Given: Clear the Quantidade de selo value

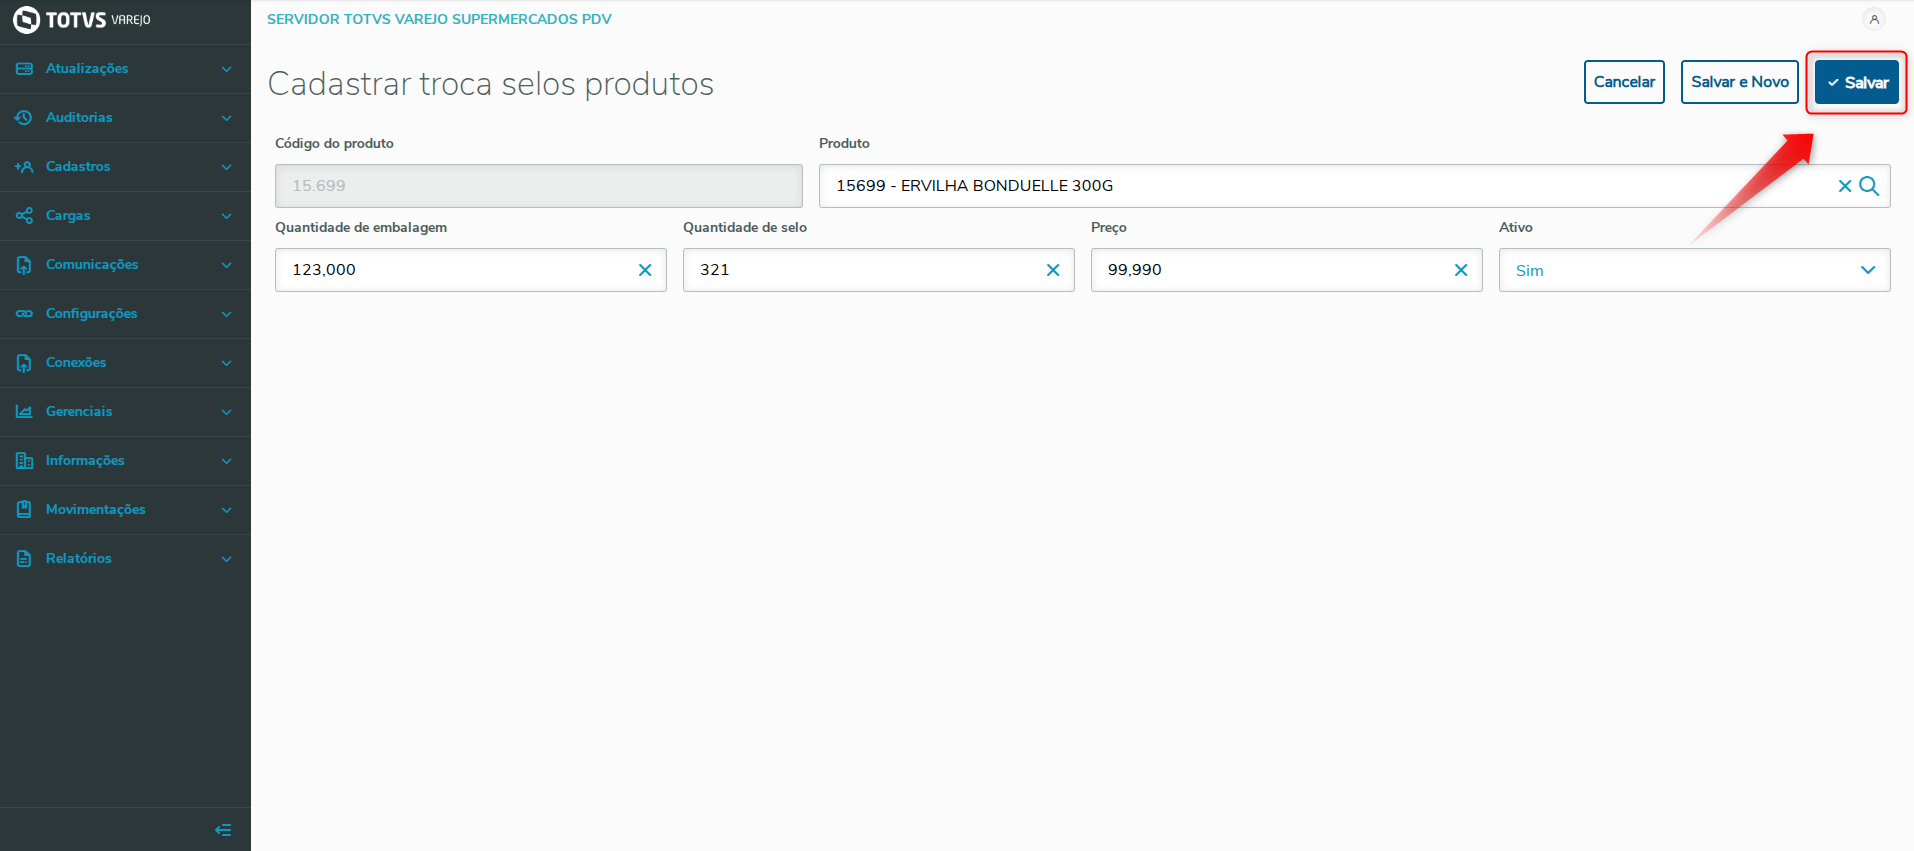Looking at the screenshot, I should [x=1053, y=270].
